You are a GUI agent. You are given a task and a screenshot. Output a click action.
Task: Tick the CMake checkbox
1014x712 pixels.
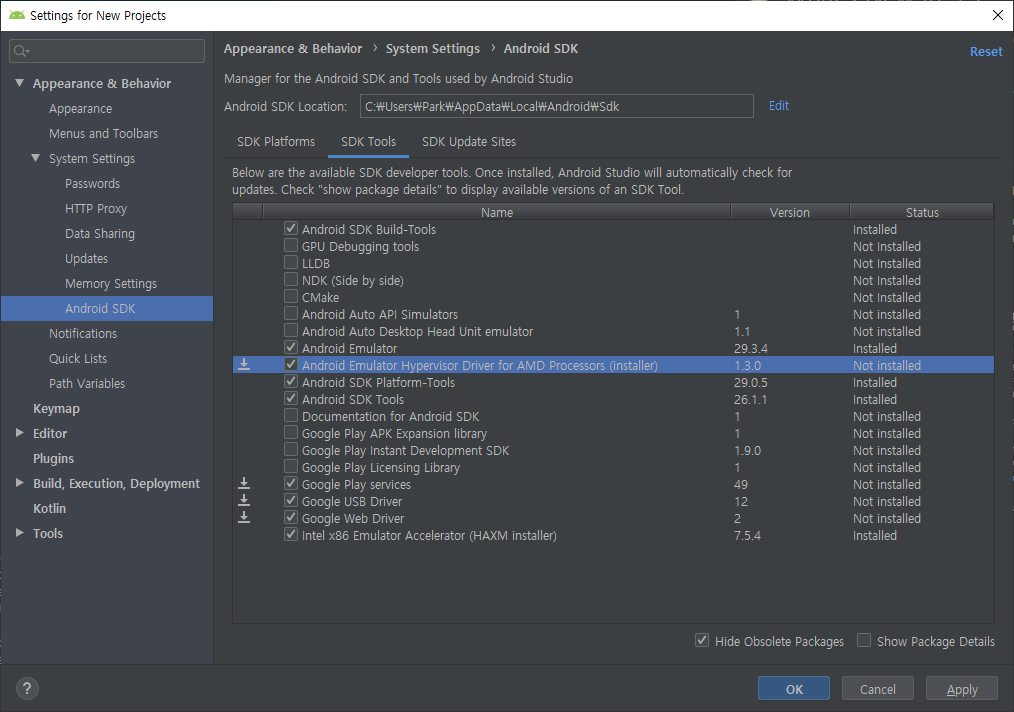[x=291, y=297]
